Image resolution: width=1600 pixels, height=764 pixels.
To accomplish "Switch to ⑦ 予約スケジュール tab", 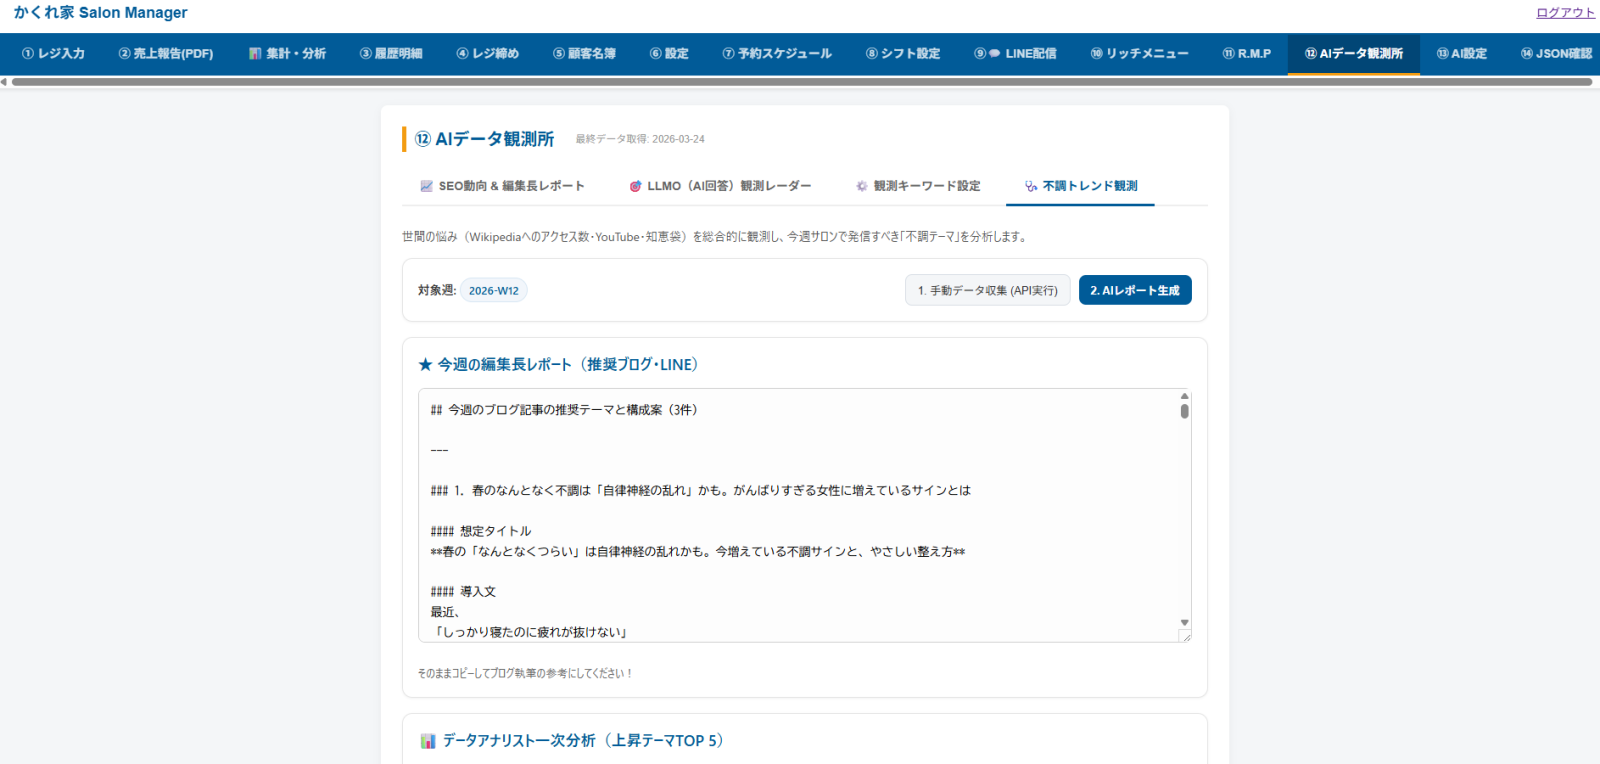I will click(x=777, y=54).
